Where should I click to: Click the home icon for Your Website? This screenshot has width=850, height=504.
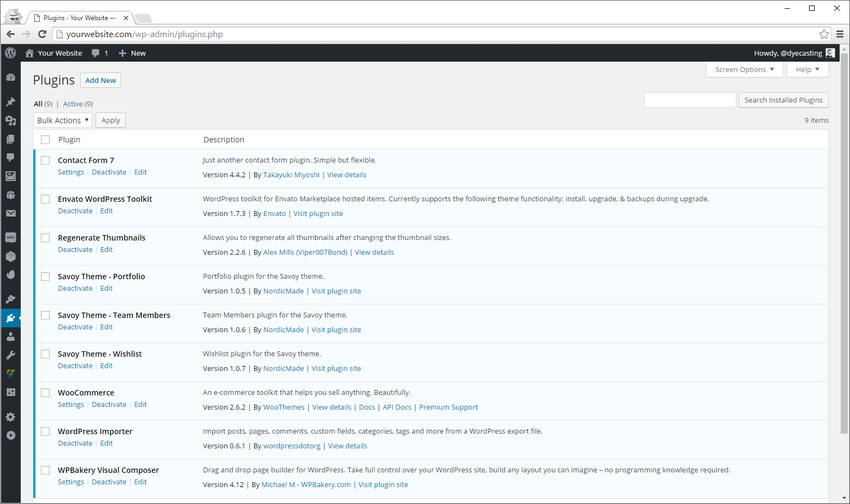30,53
